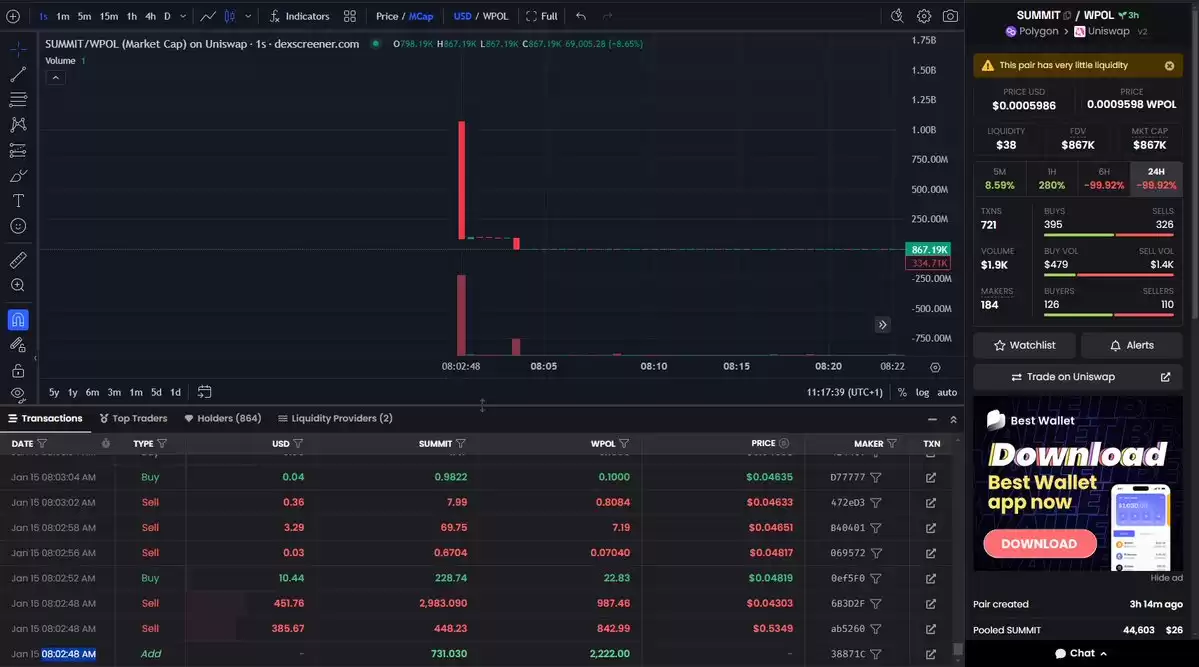The height and width of the screenshot is (667, 1199).
Task: Open the chart layout templates grid
Action: [349, 16]
